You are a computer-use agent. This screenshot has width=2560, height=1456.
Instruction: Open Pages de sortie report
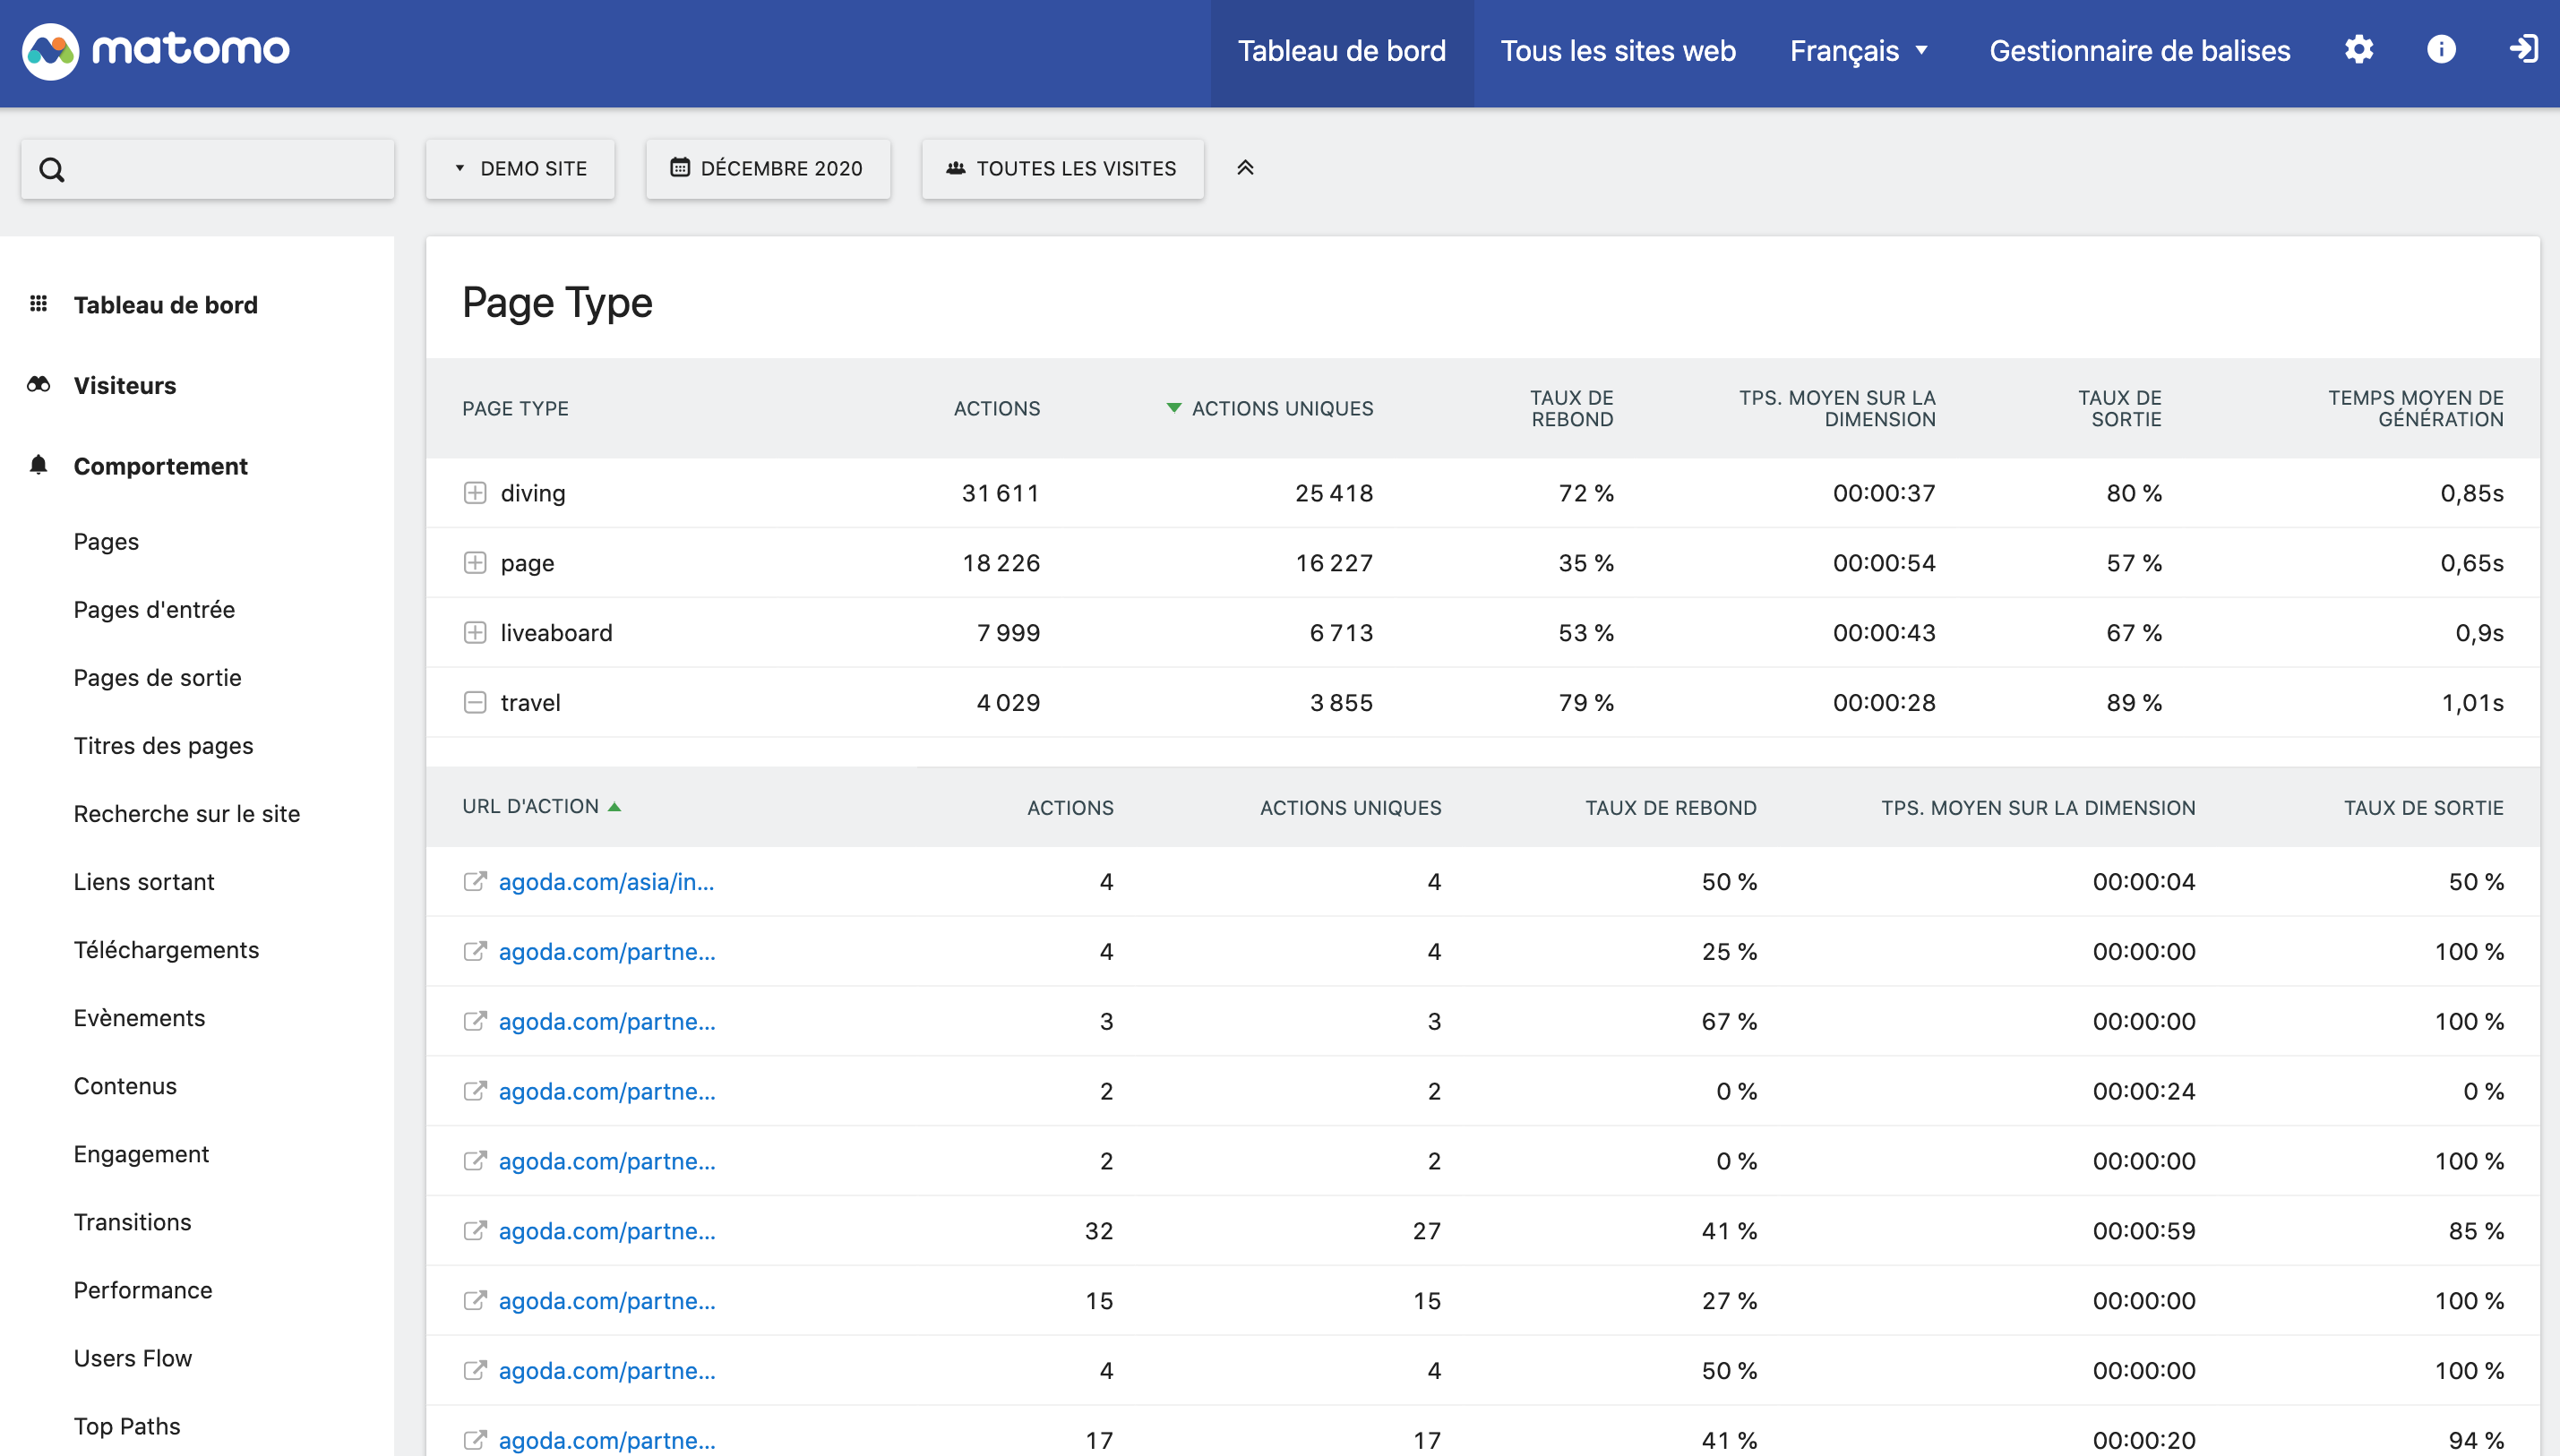(157, 678)
